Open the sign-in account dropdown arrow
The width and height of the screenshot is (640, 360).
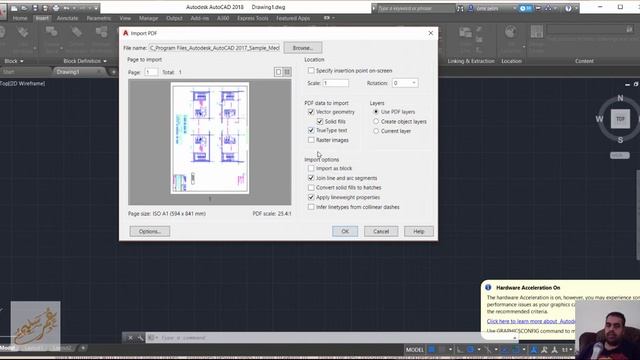coord(515,8)
